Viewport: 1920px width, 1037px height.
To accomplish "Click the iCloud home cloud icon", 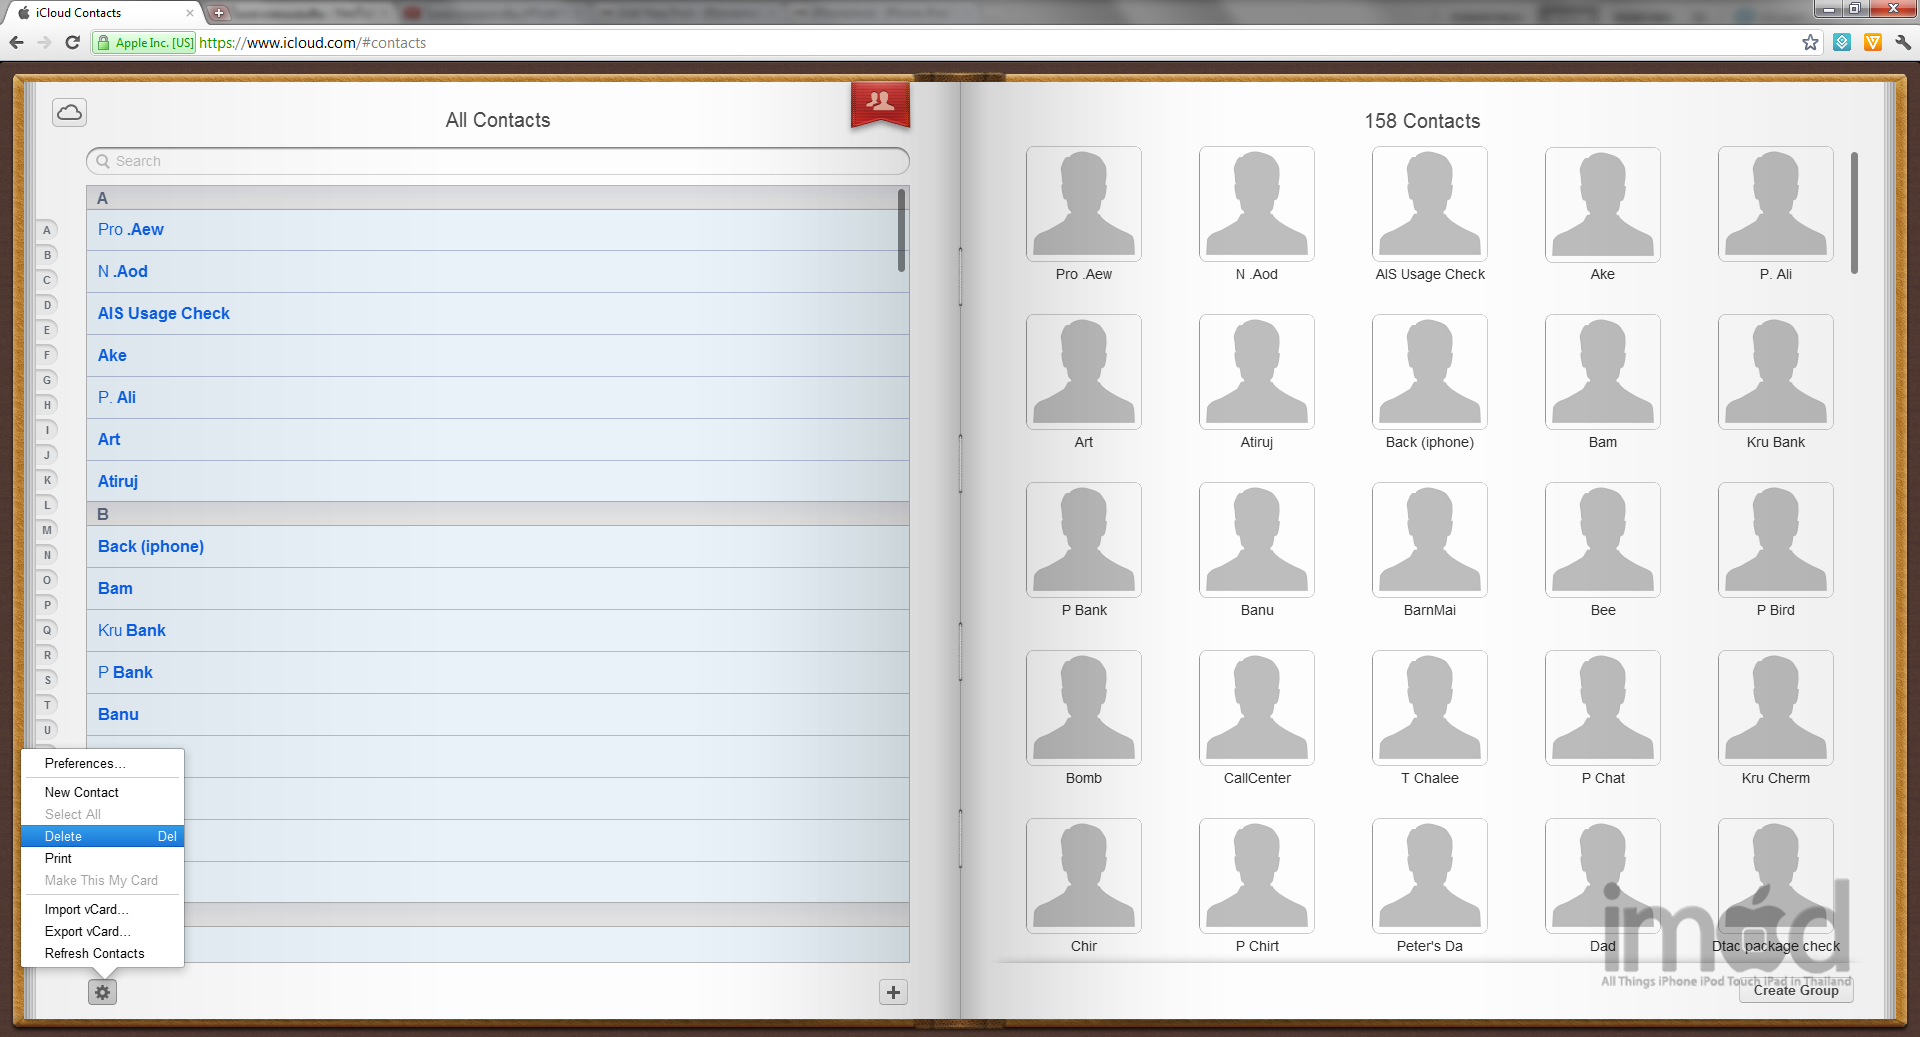I will point(69,112).
